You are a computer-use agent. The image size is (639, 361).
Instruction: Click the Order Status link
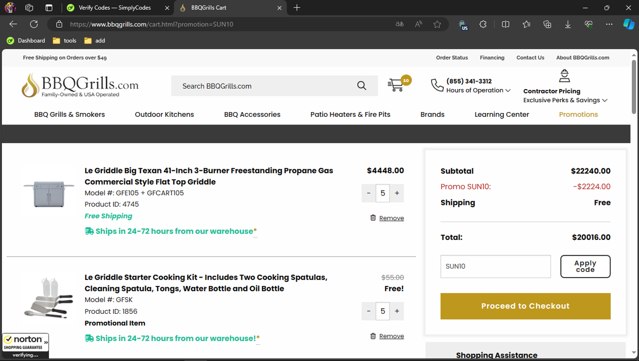click(452, 58)
